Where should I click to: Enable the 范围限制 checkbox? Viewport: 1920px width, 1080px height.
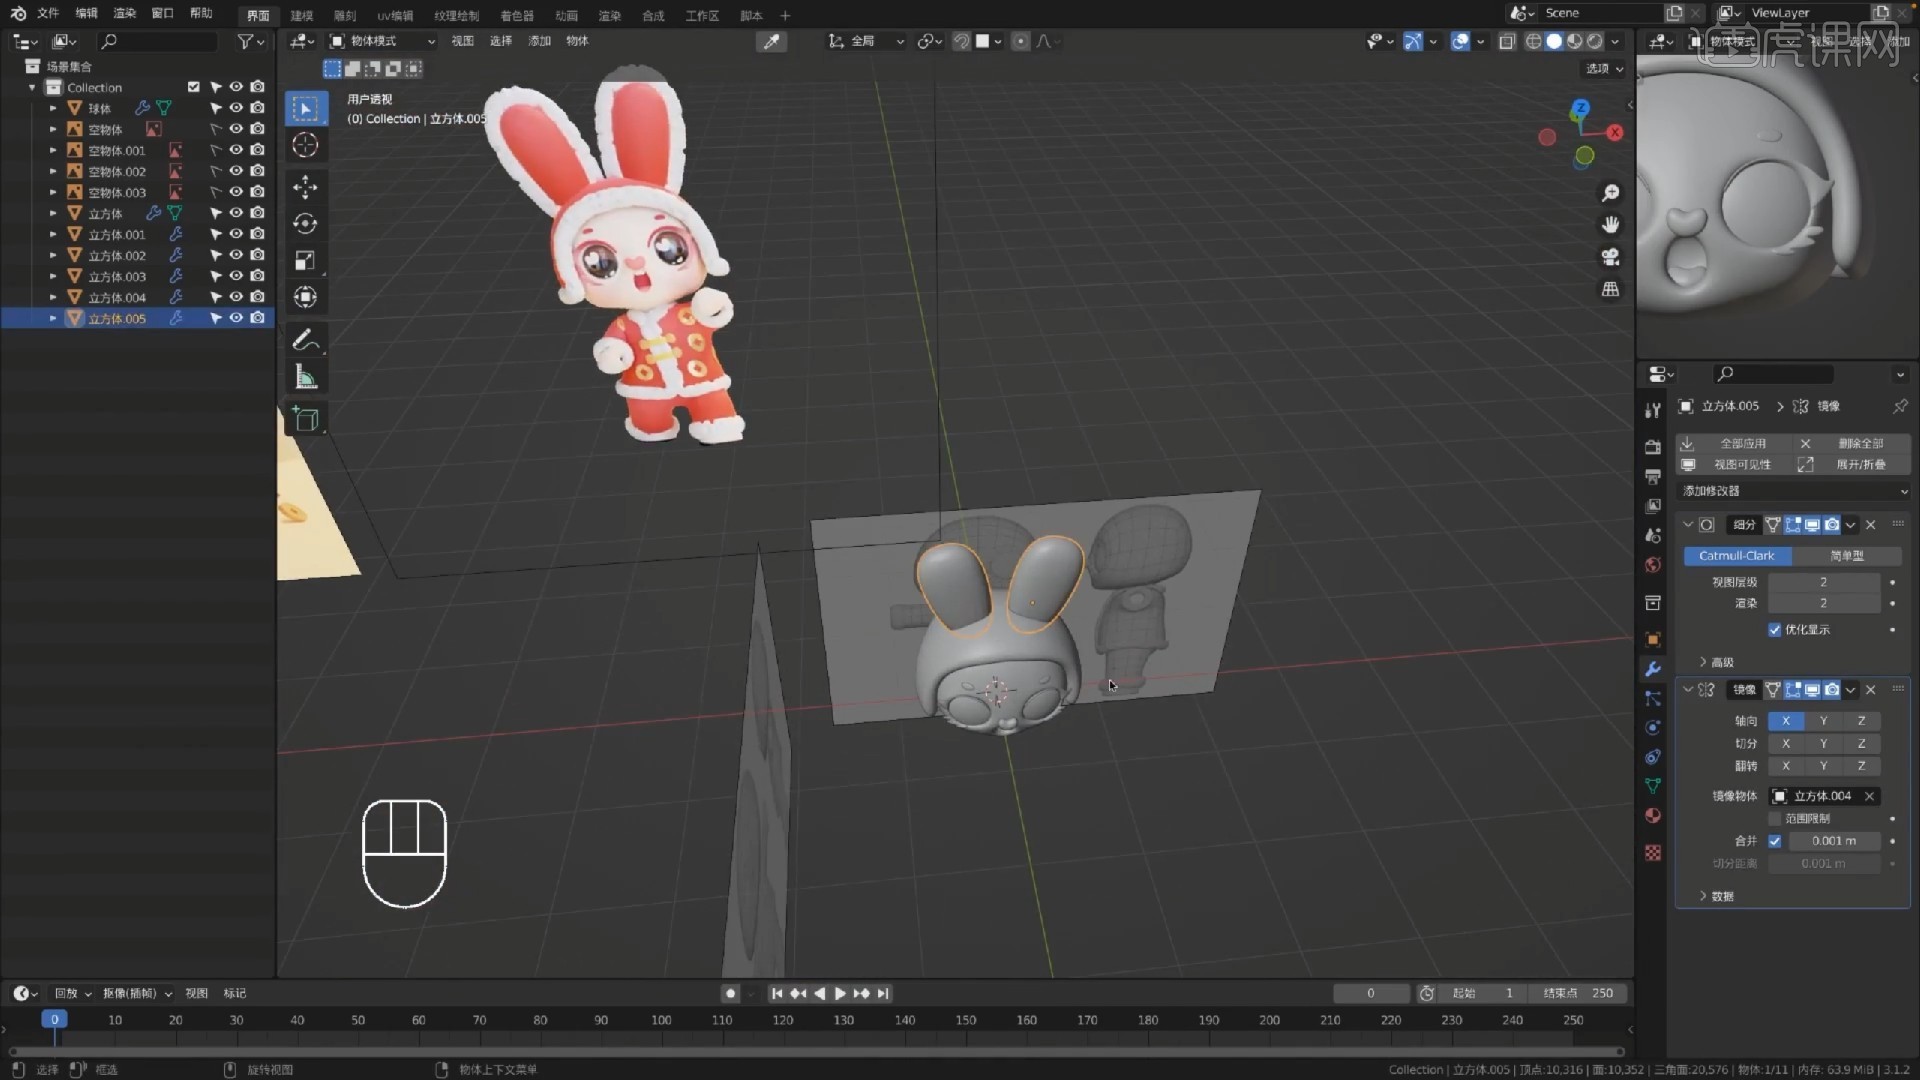point(1775,819)
